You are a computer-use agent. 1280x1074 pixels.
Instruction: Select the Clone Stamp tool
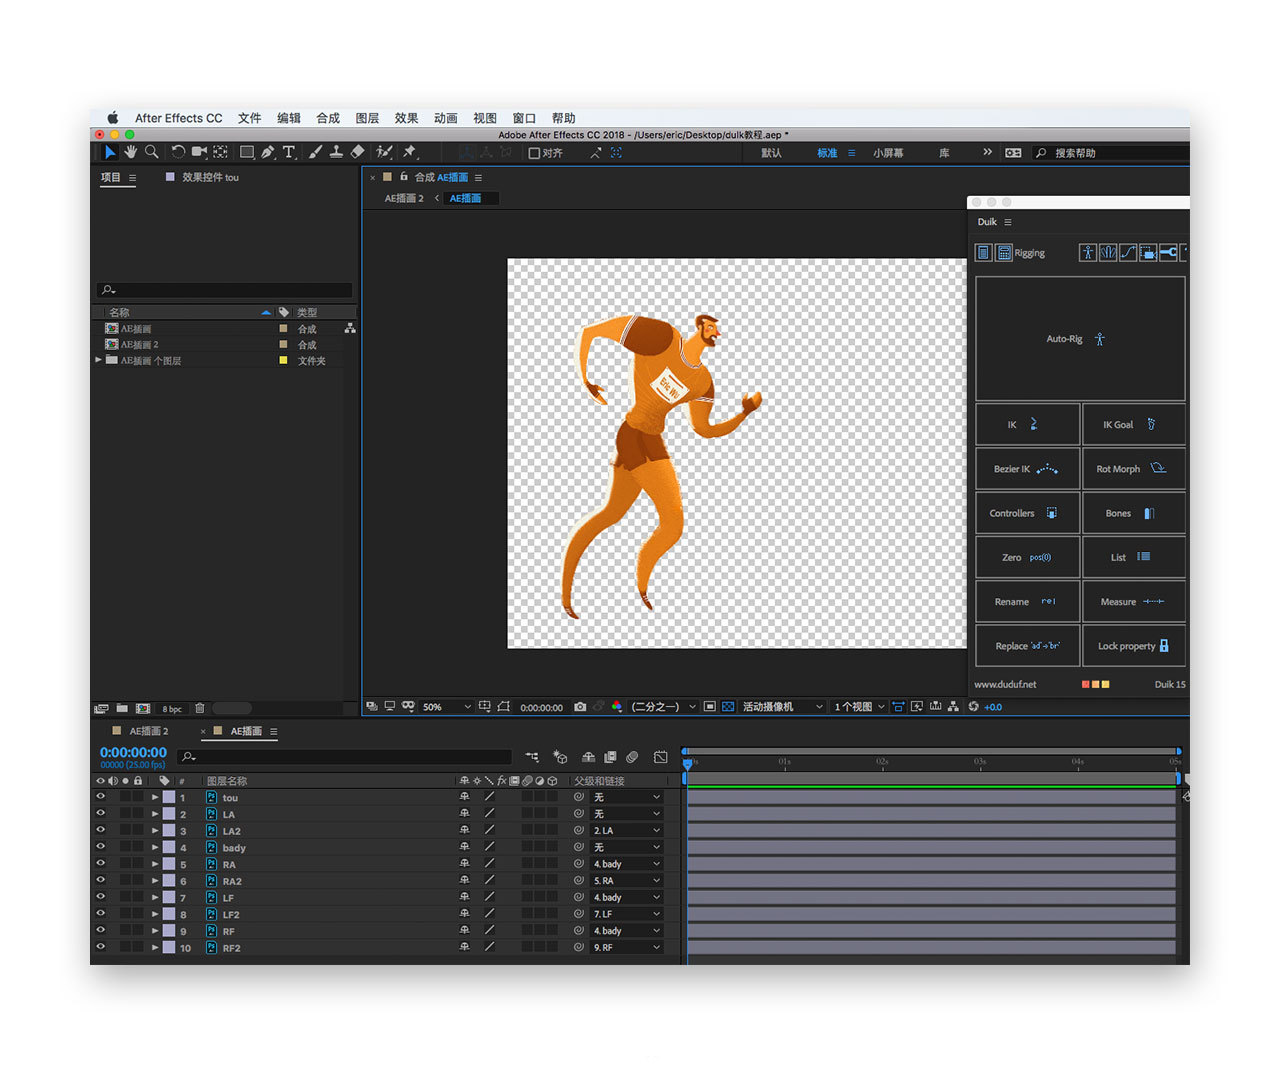point(336,152)
